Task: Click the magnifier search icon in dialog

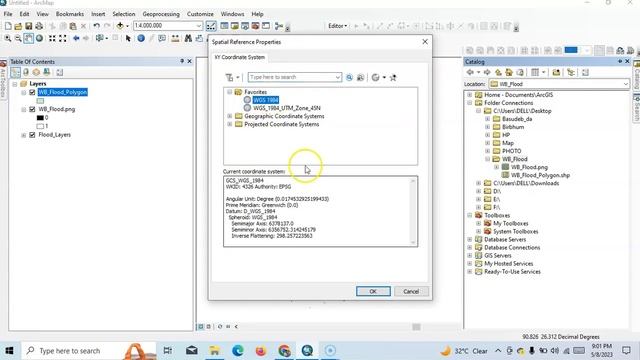Action: 349,78
